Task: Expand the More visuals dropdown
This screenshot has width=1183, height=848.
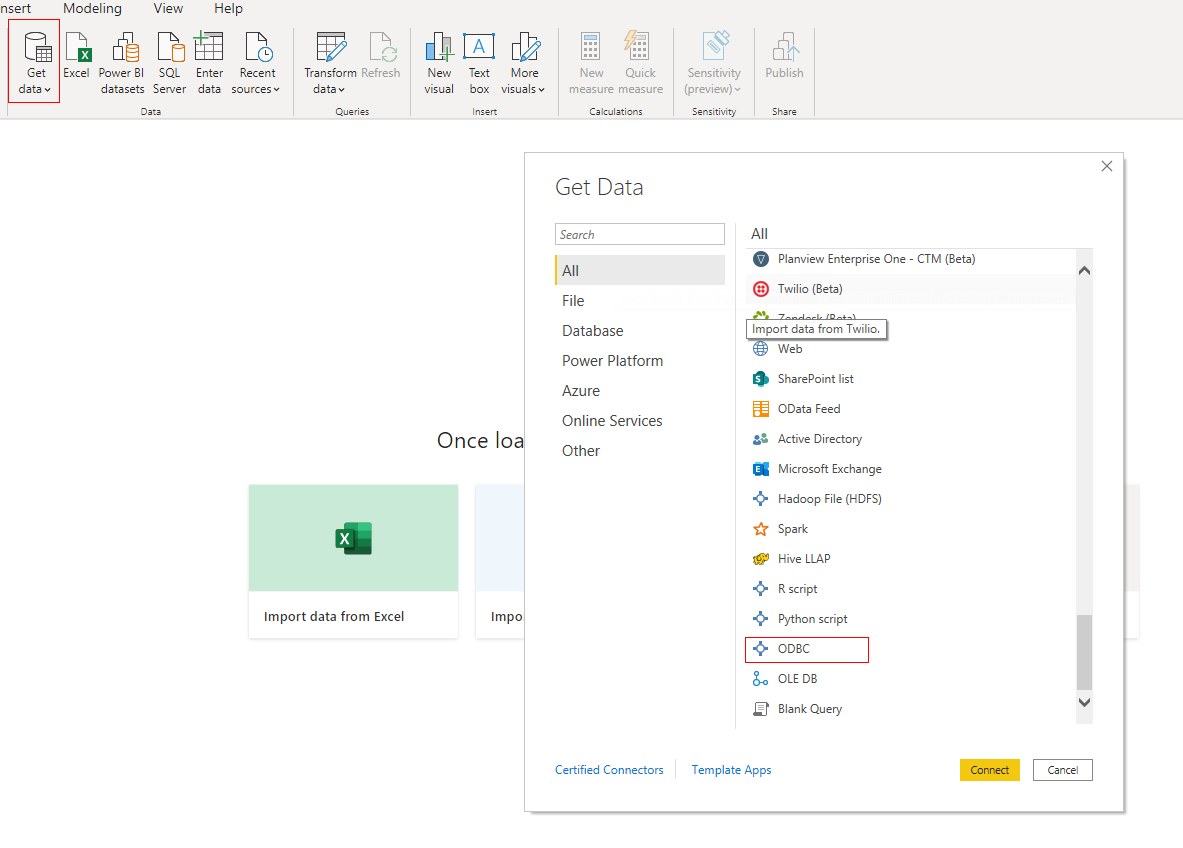Action: coord(524,63)
